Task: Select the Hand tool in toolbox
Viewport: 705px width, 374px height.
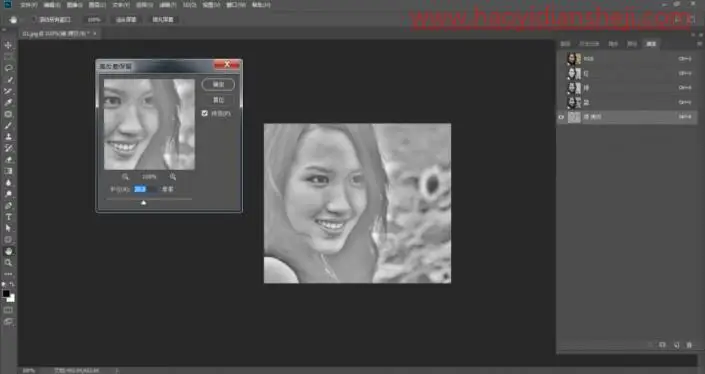Action: [x=8, y=251]
